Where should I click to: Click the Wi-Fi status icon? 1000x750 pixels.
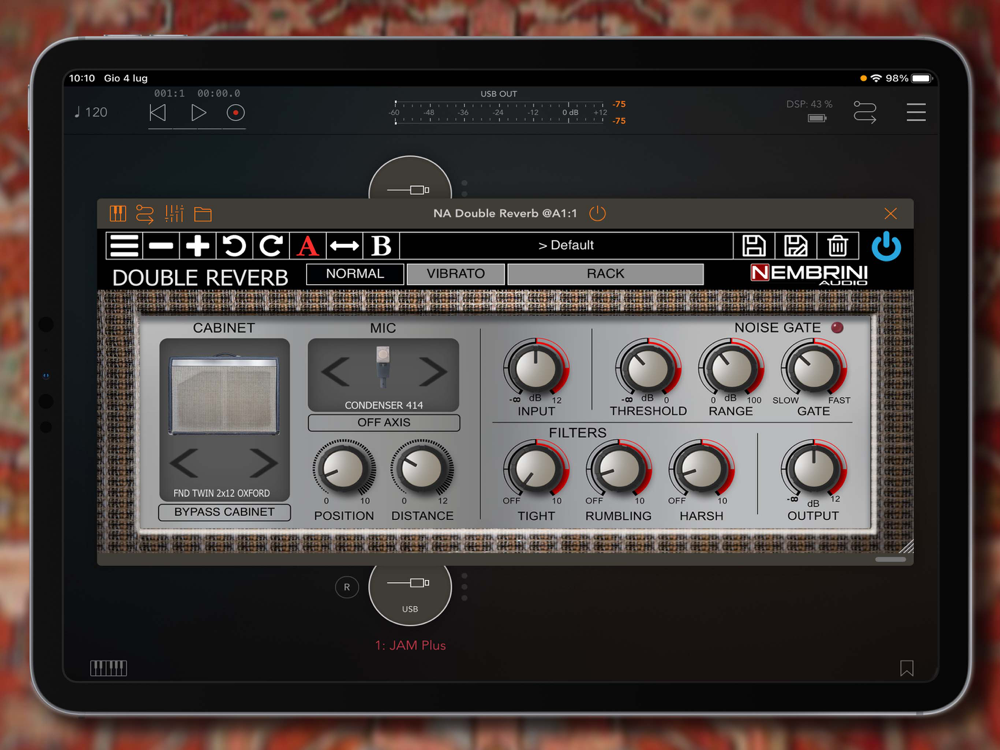876,78
